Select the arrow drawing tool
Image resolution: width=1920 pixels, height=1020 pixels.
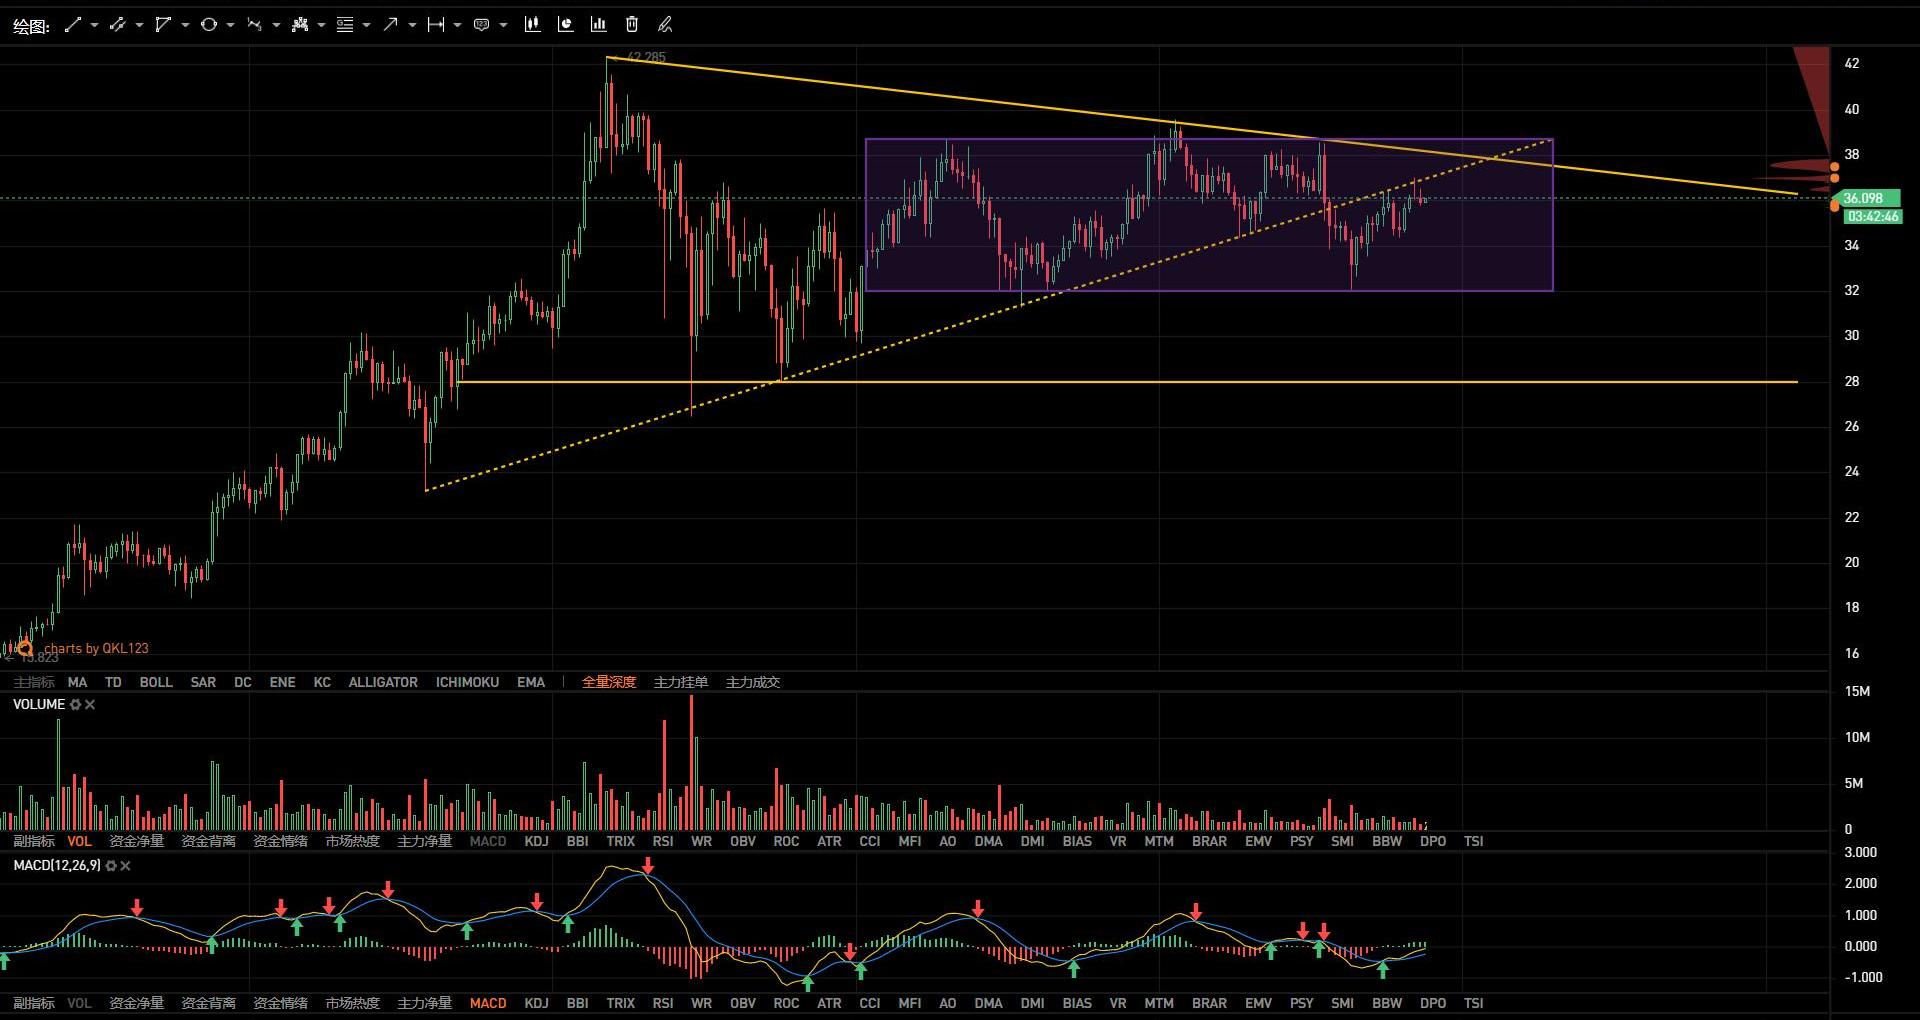(390, 25)
